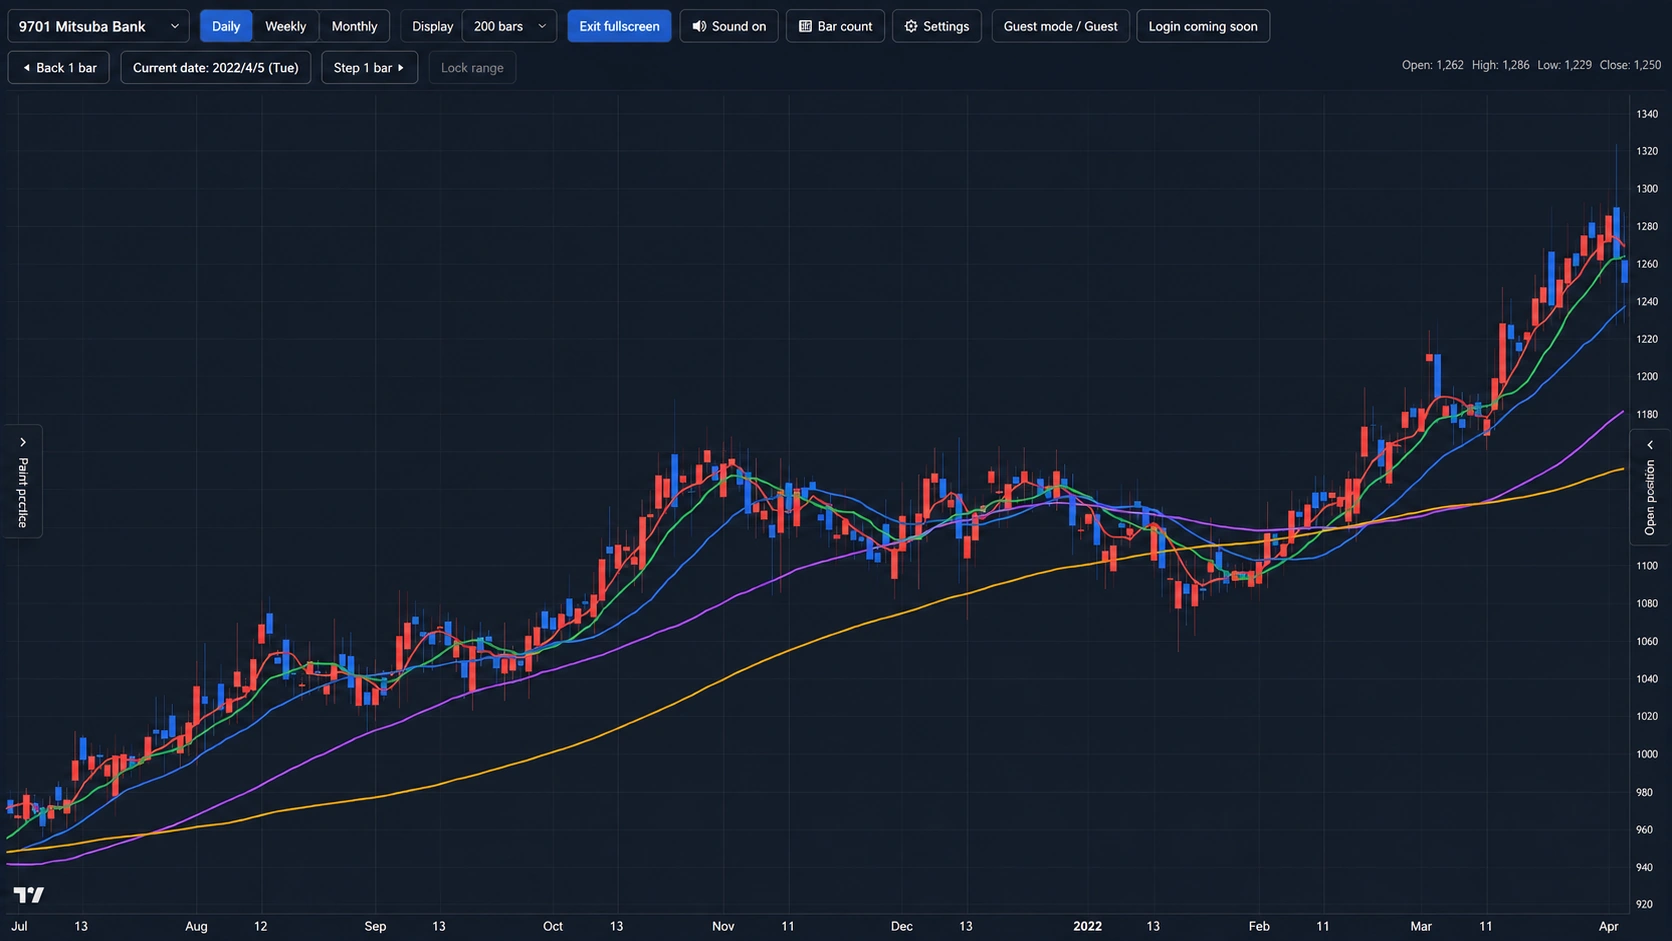Click the Exit fullscreen button
Image resolution: width=1672 pixels, height=941 pixels.
(x=619, y=26)
